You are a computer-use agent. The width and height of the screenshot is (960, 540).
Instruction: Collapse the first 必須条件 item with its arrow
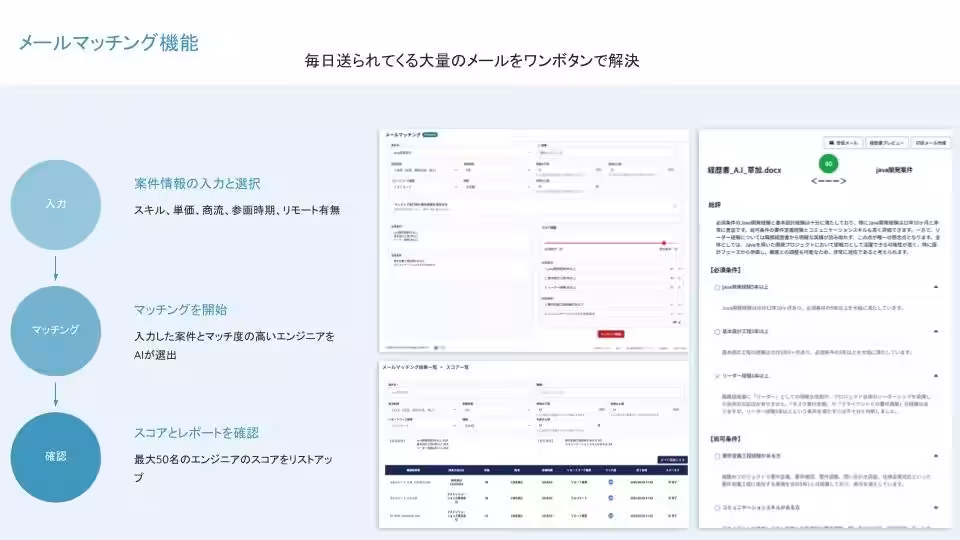pos(936,287)
